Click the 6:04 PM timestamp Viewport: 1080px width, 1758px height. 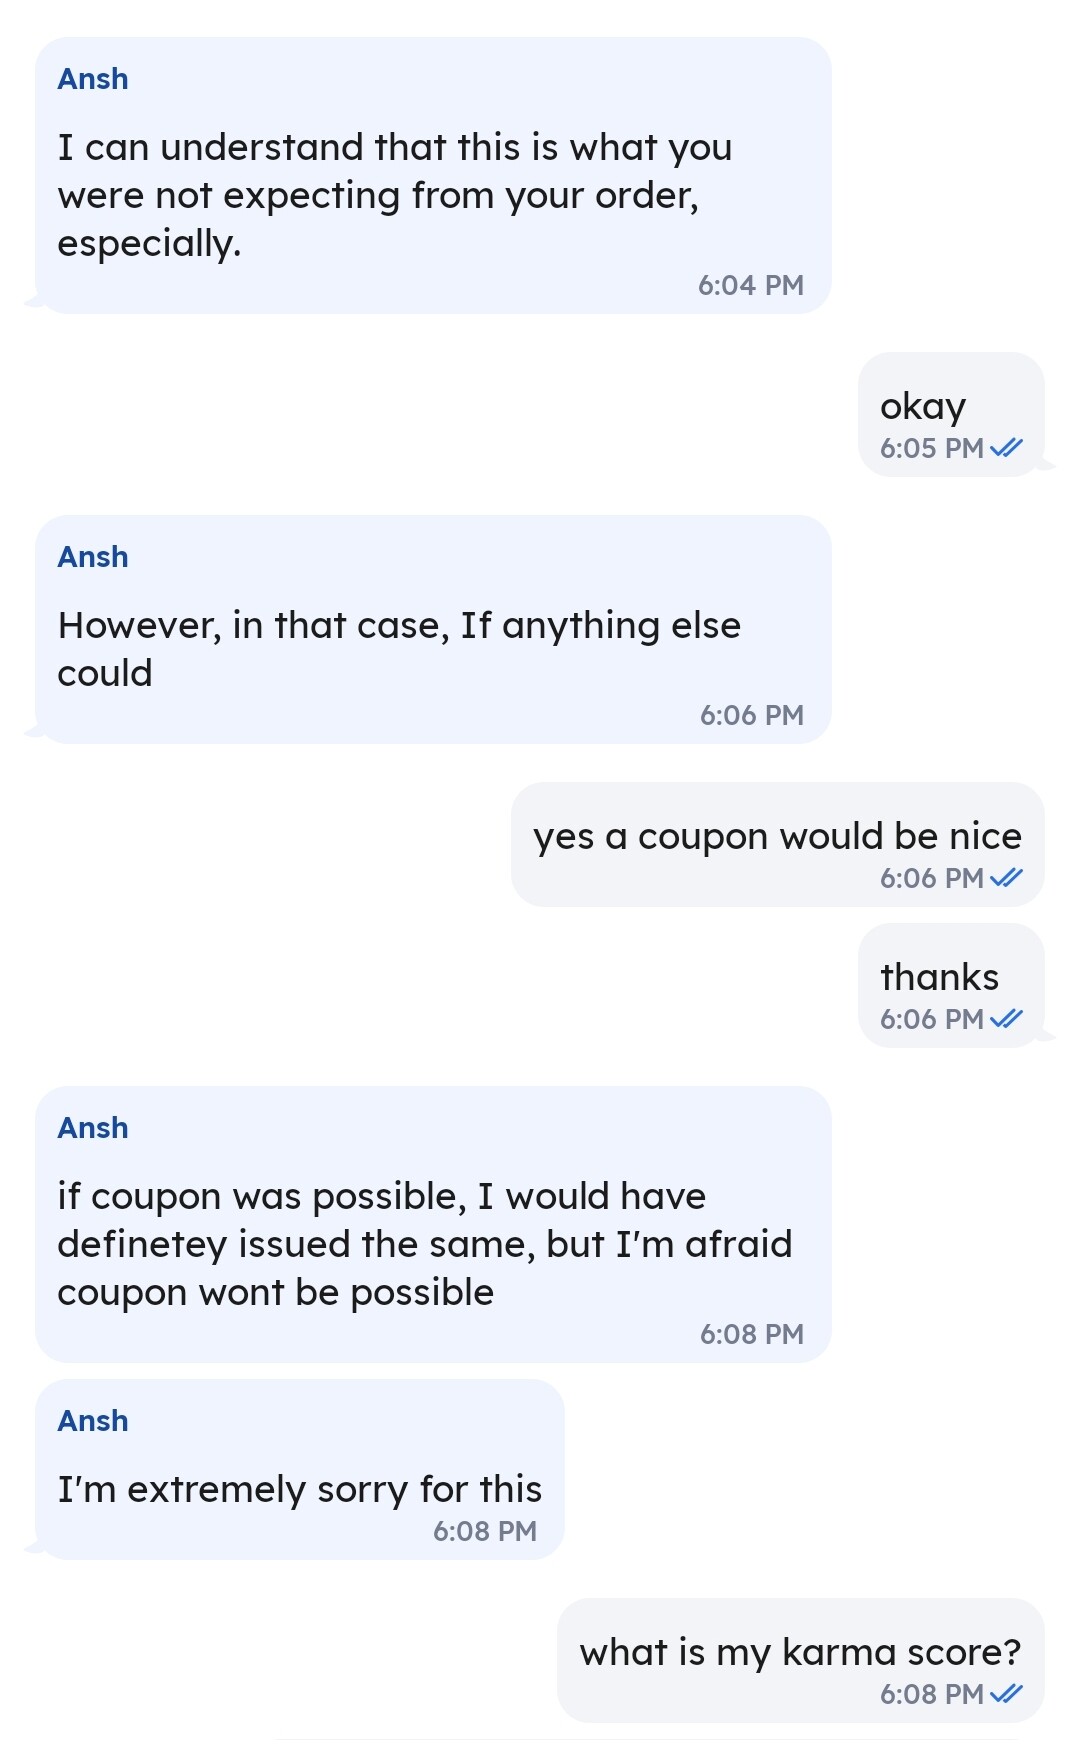coord(750,286)
